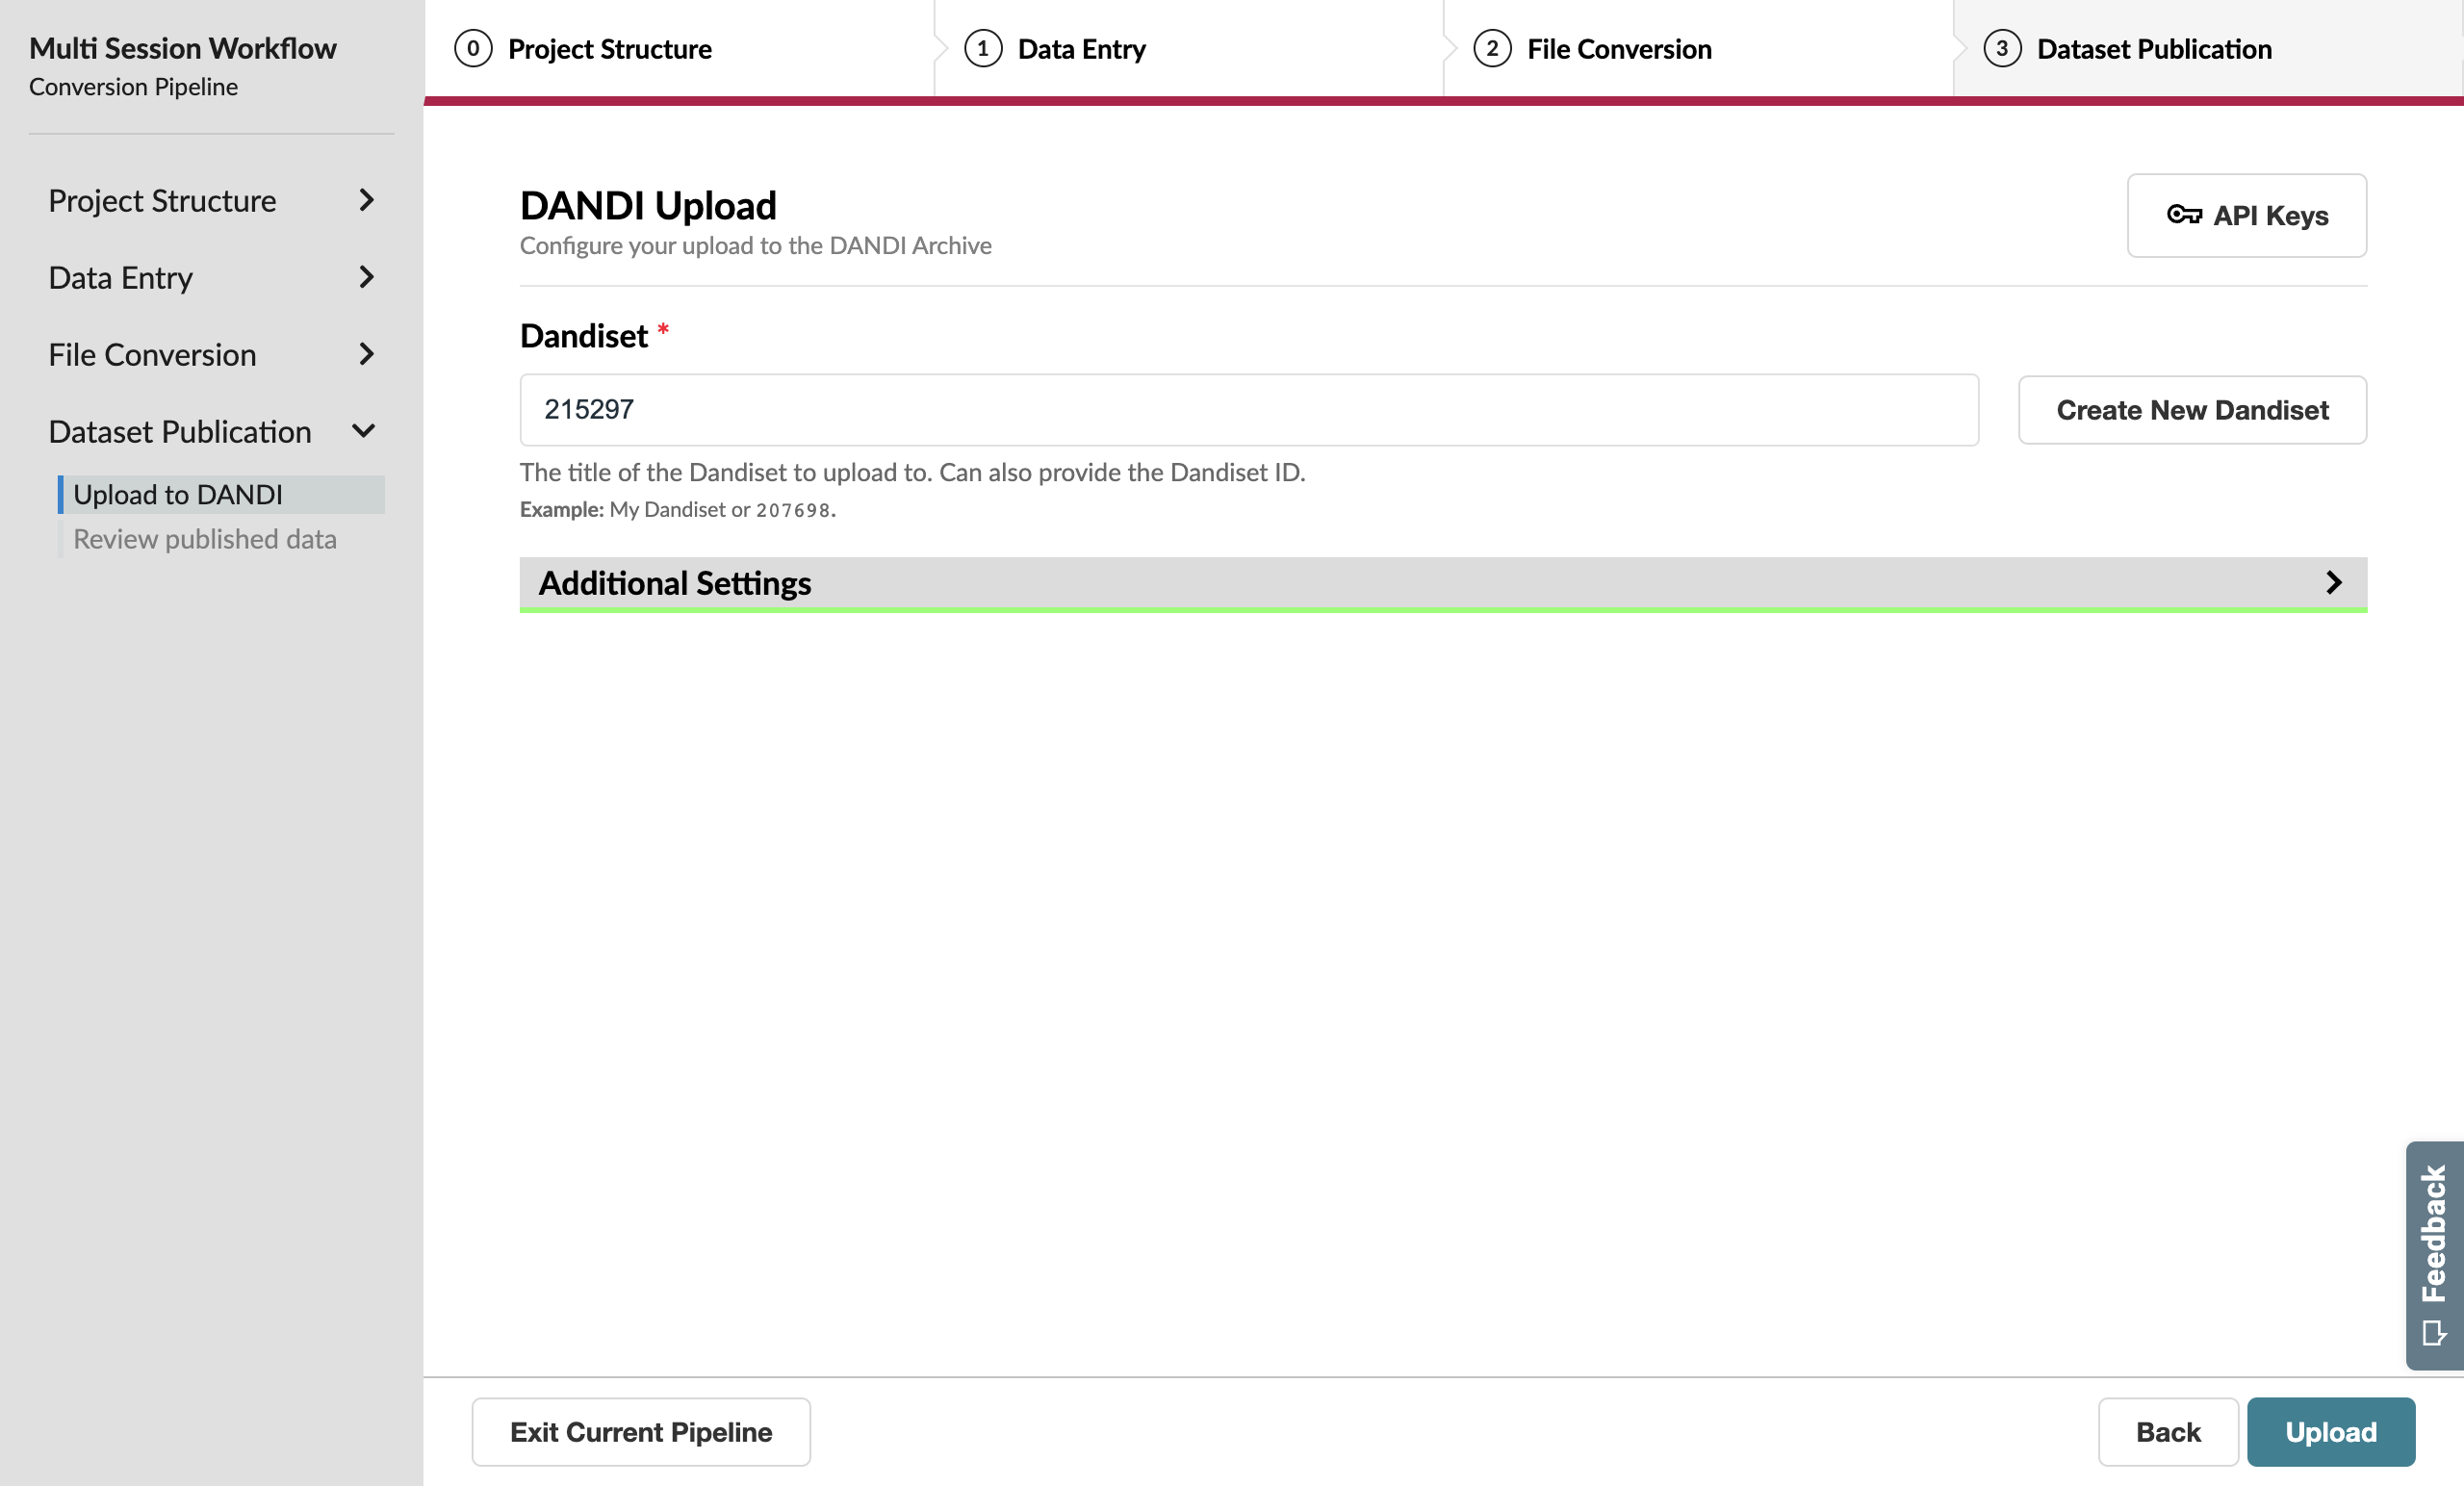Click the step 2 circle icon
Screen dimensions: 2464x1486
coord(1492,49)
